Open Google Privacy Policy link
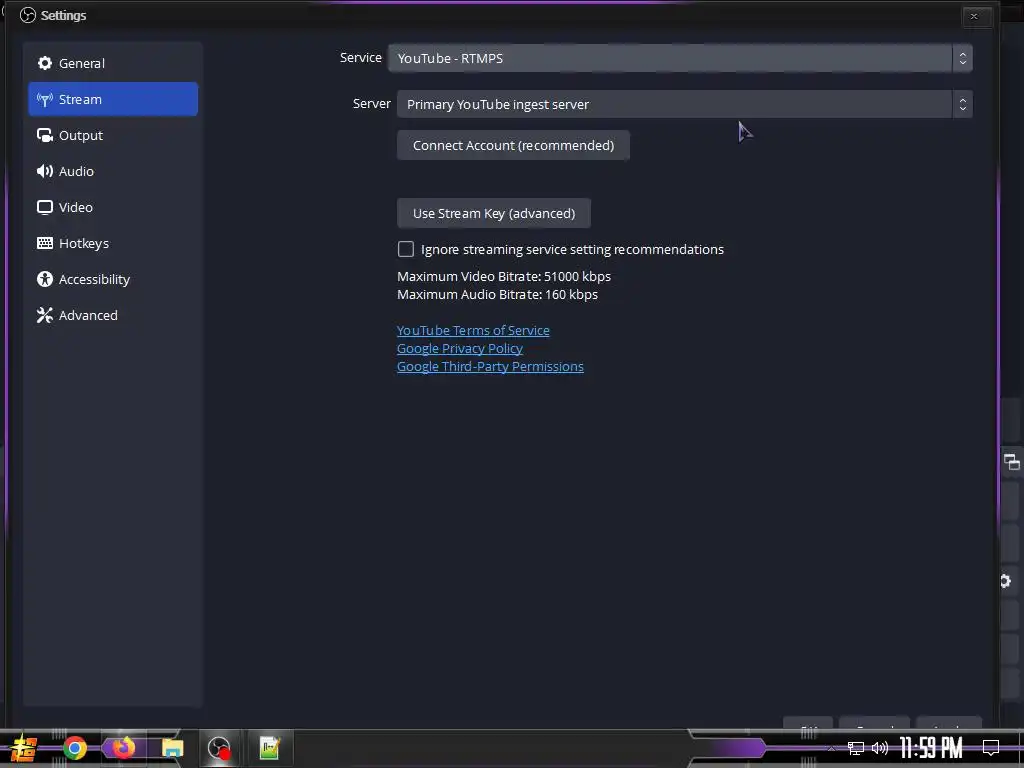This screenshot has height=768, width=1024. [460, 348]
